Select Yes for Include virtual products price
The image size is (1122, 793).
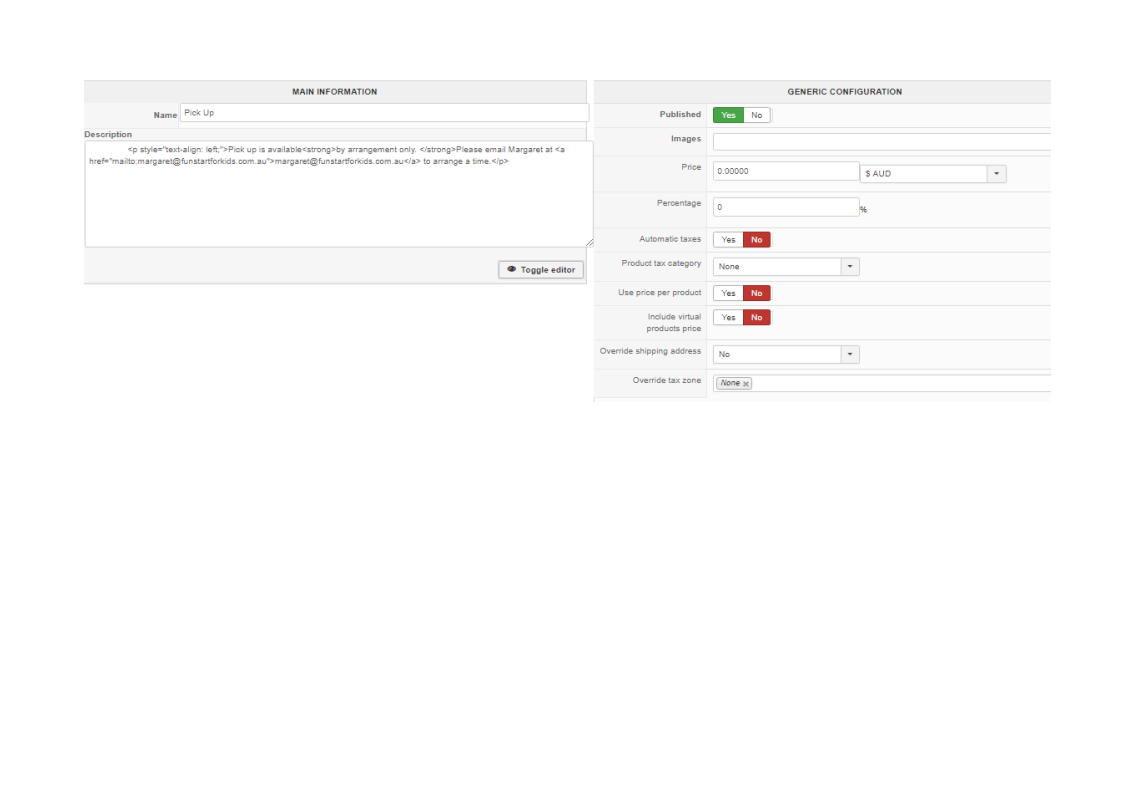pyautogui.click(x=728, y=318)
